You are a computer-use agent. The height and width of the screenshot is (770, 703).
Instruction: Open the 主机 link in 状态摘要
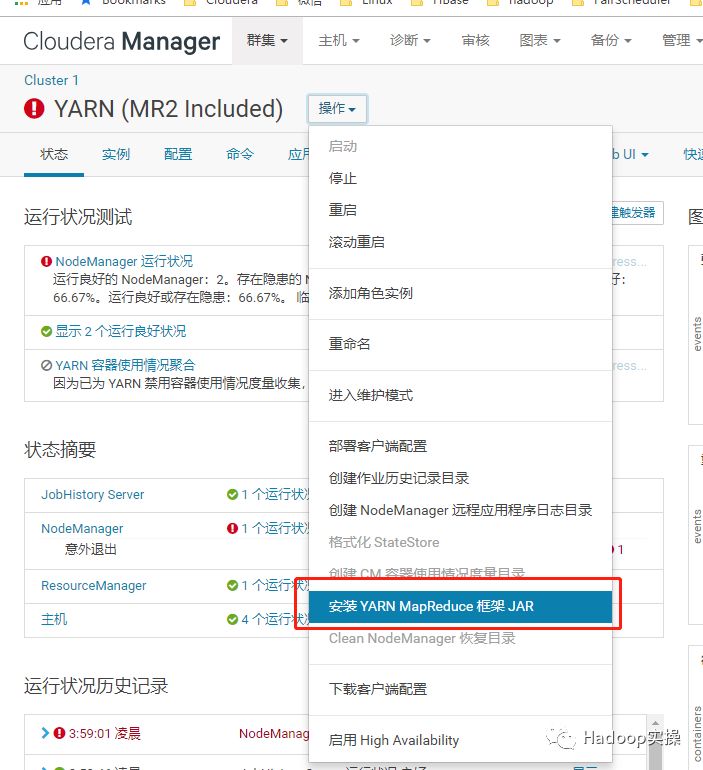point(54,619)
